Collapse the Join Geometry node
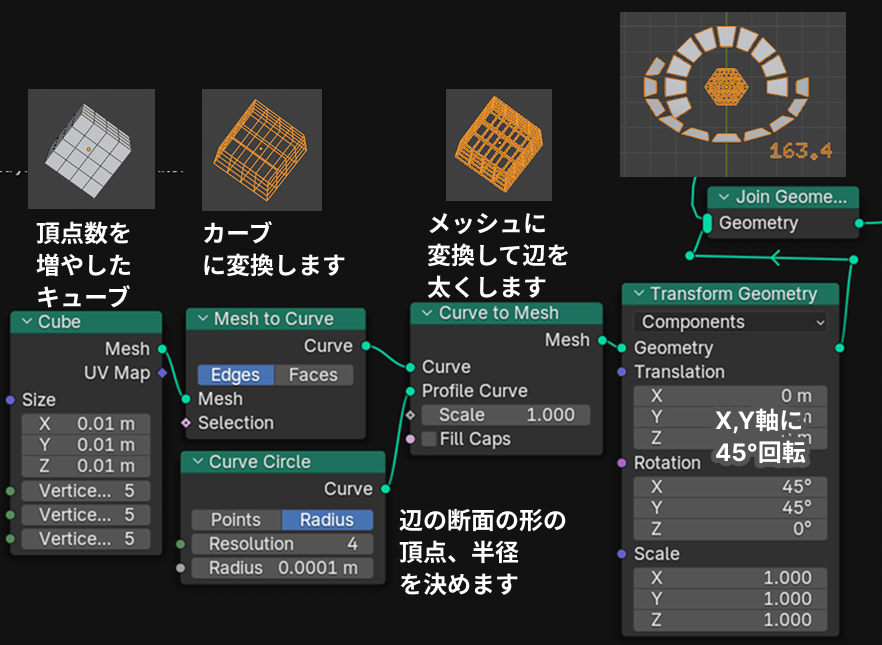 point(722,198)
